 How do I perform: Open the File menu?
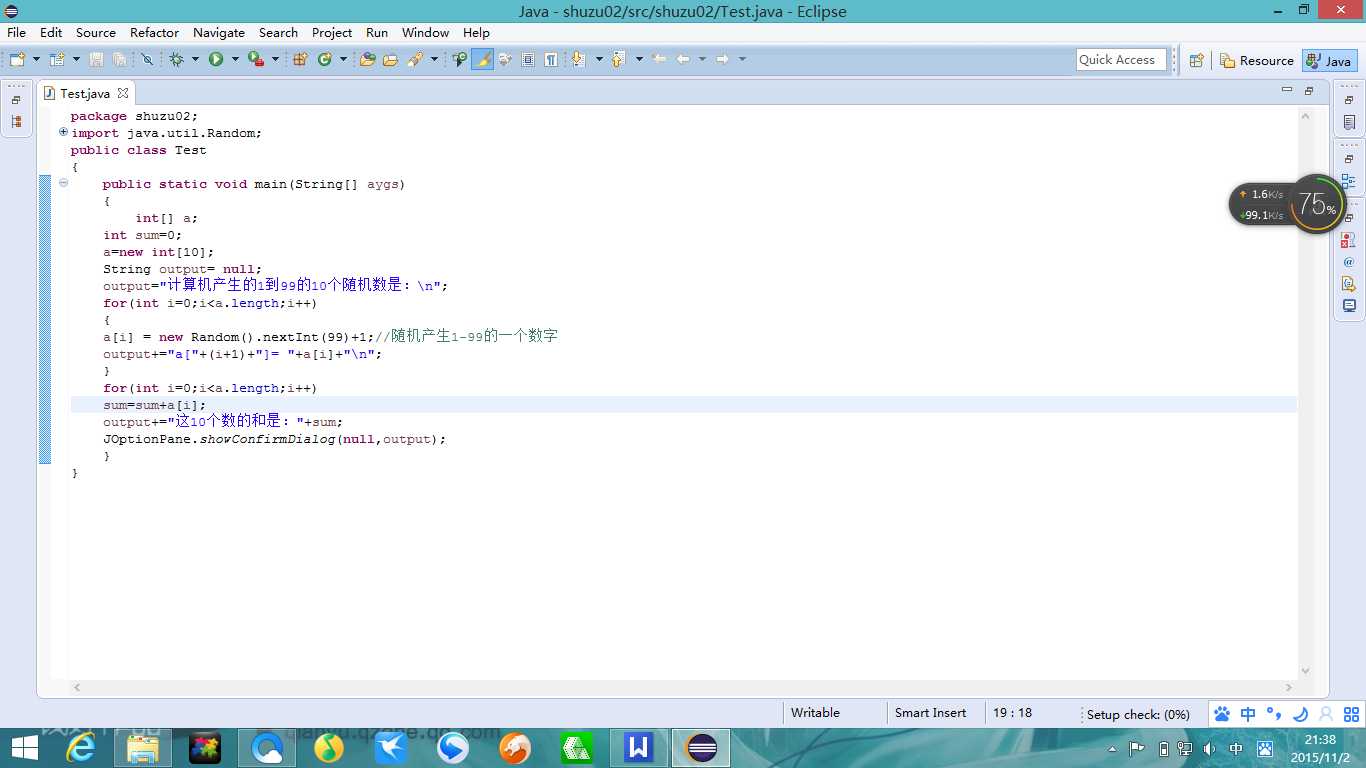(x=16, y=32)
